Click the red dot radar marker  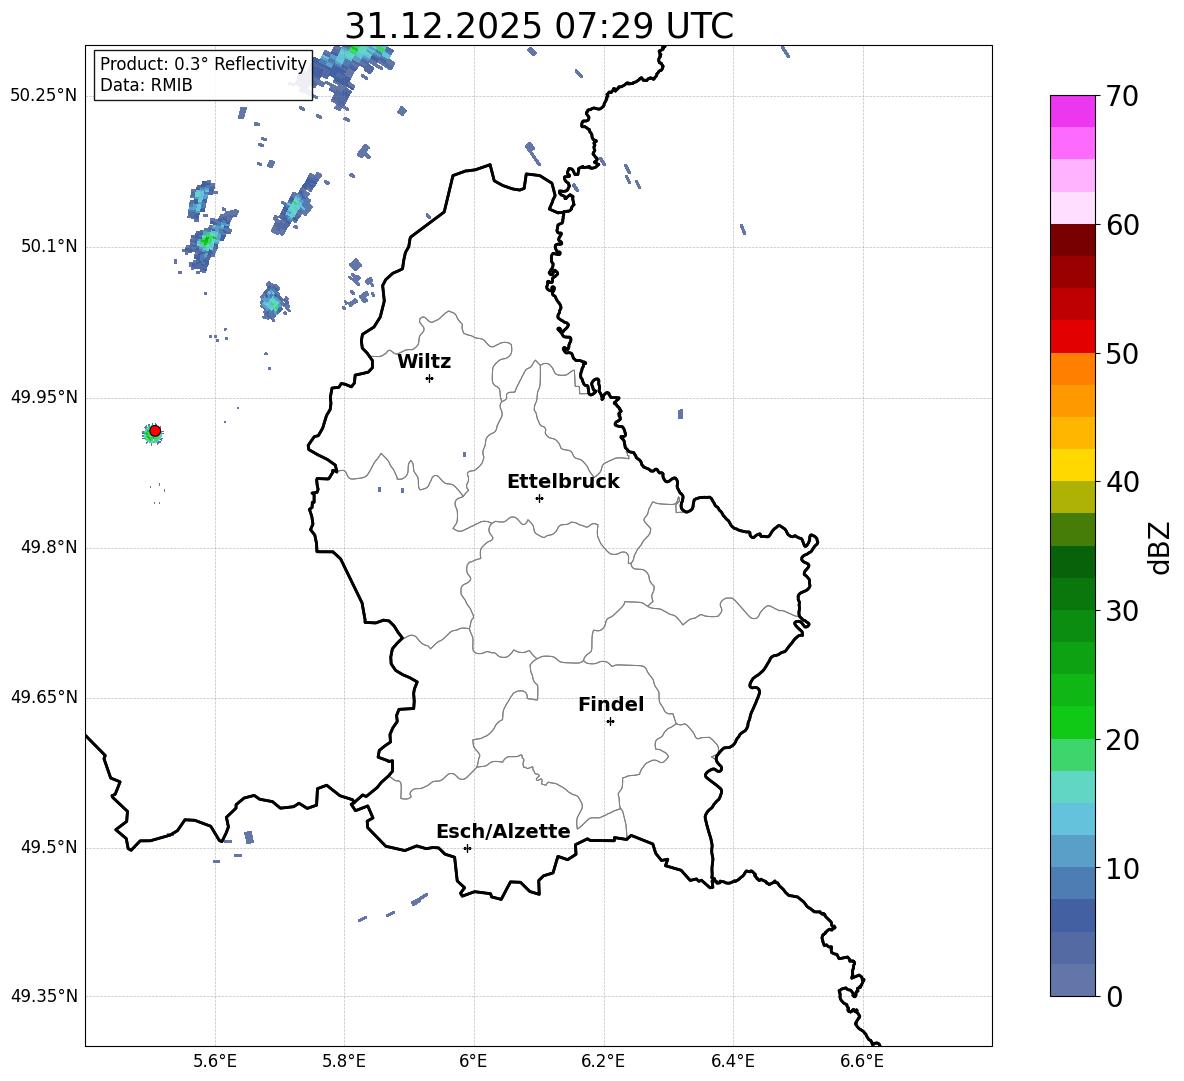tap(155, 431)
